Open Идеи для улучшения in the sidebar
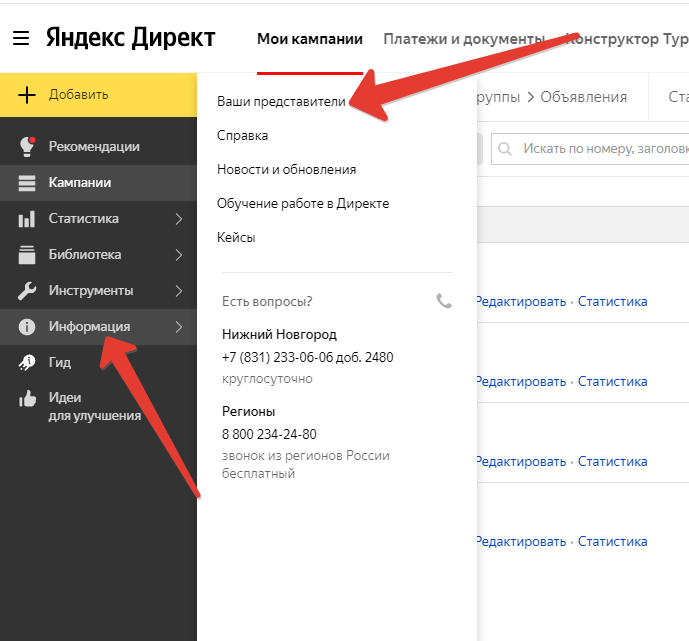Image resolution: width=689 pixels, height=641 pixels. (x=98, y=407)
